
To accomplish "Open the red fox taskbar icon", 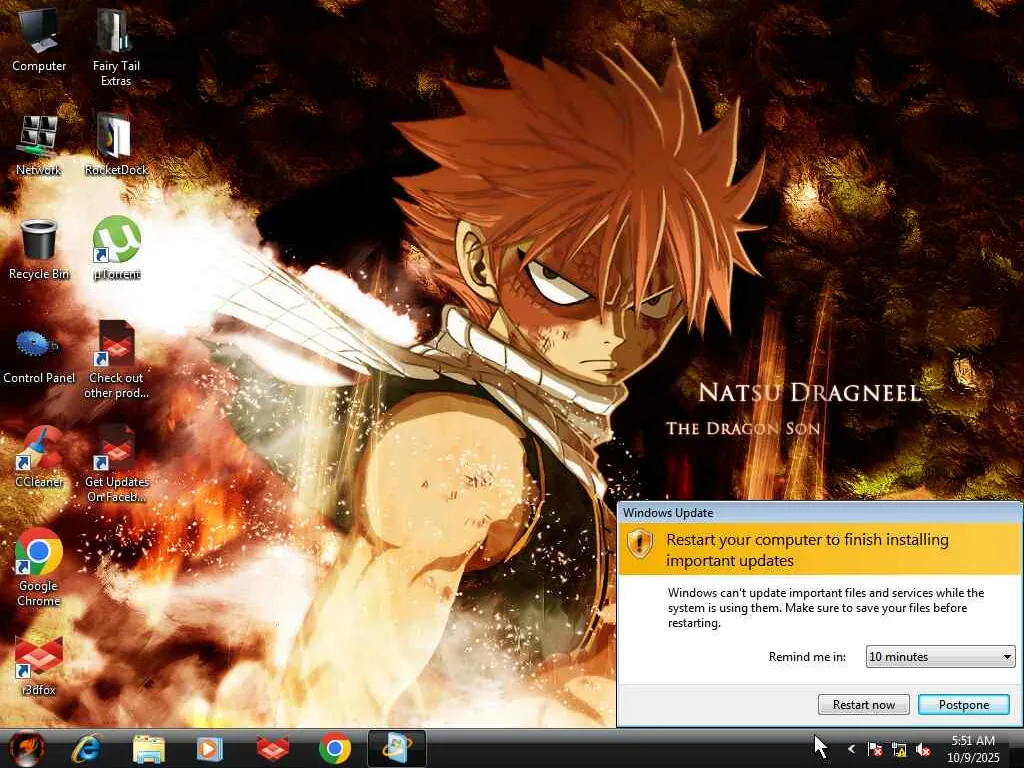I will pyautogui.click(x=273, y=748).
